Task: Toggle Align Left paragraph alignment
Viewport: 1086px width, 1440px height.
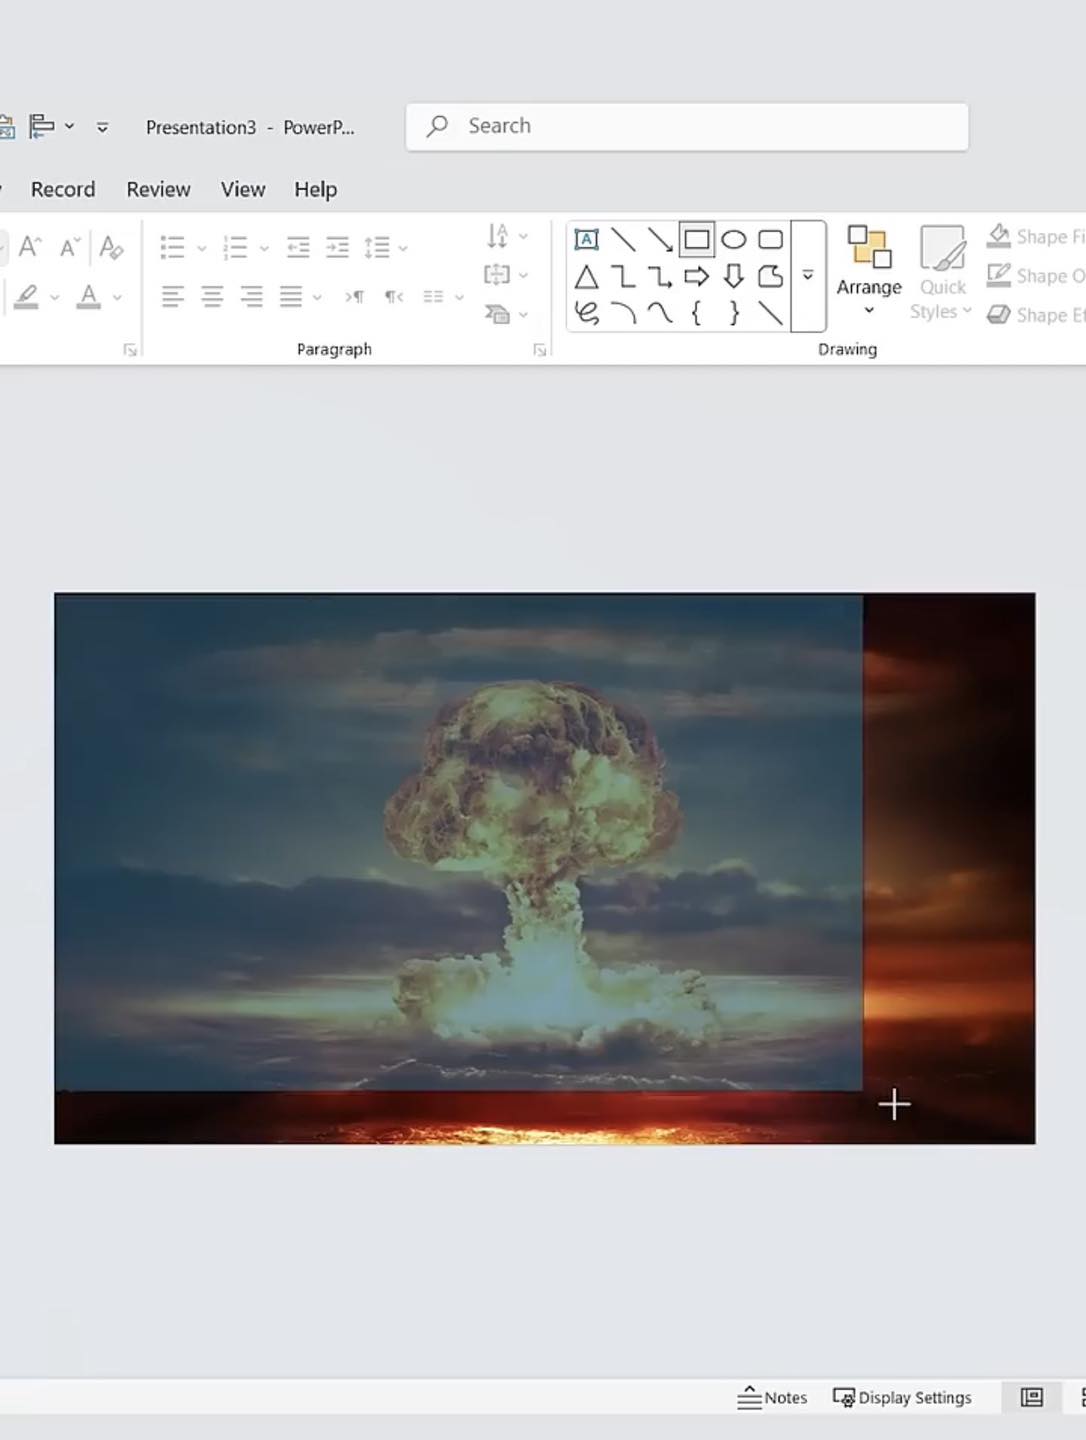Action: coord(173,296)
